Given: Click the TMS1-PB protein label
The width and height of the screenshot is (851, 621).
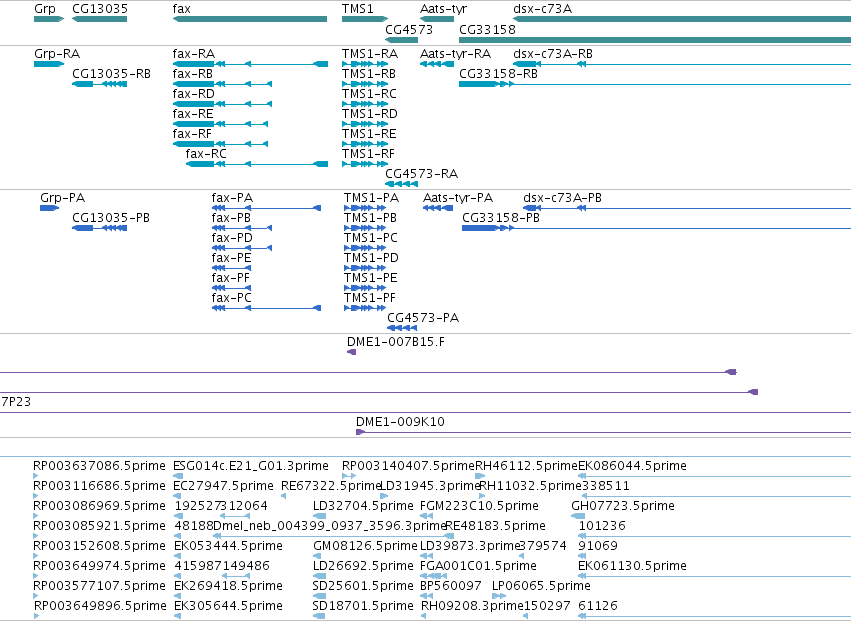Looking at the screenshot, I should coord(370,218).
